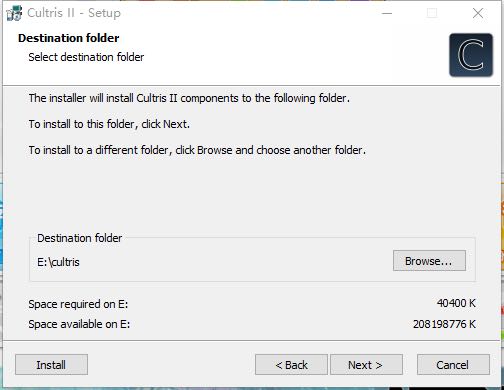Proceed with the Next > button
The width and height of the screenshot is (504, 390).
[x=366, y=365]
